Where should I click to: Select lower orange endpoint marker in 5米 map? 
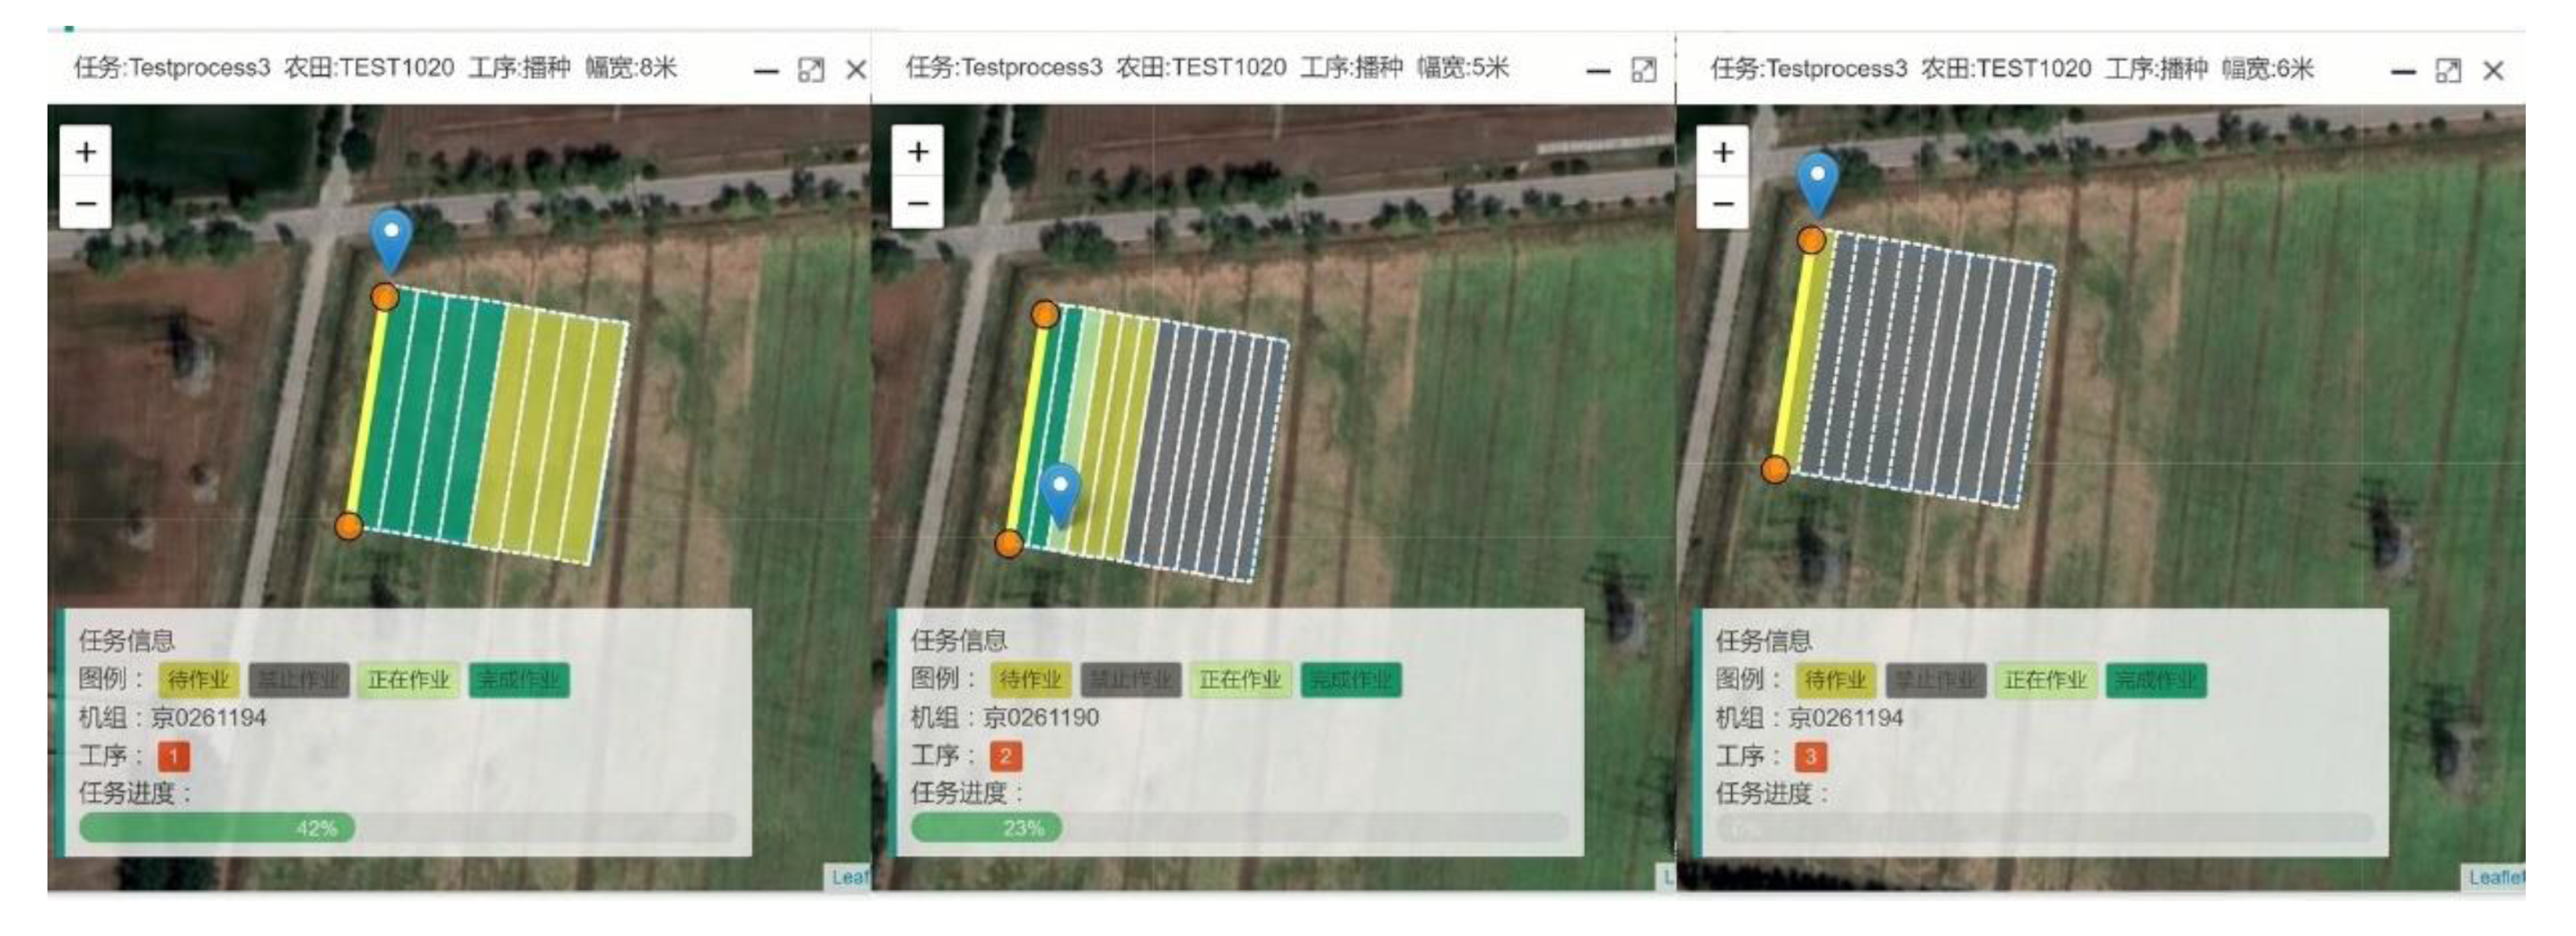[x=1009, y=544]
